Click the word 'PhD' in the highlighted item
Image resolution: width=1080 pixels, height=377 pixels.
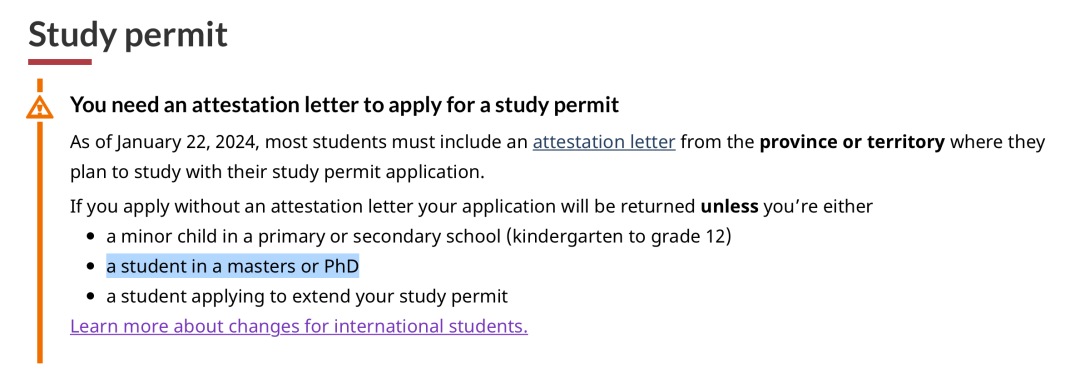point(342,267)
